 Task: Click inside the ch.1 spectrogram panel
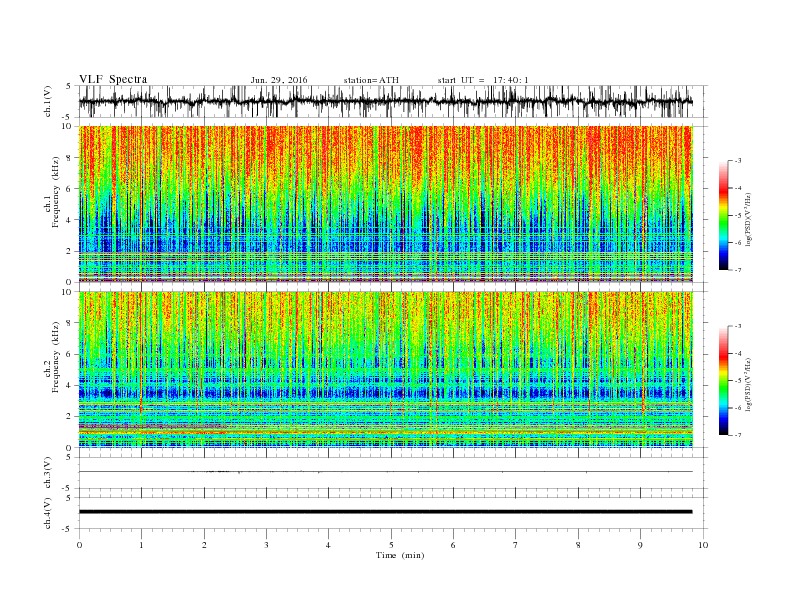coord(385,204)
